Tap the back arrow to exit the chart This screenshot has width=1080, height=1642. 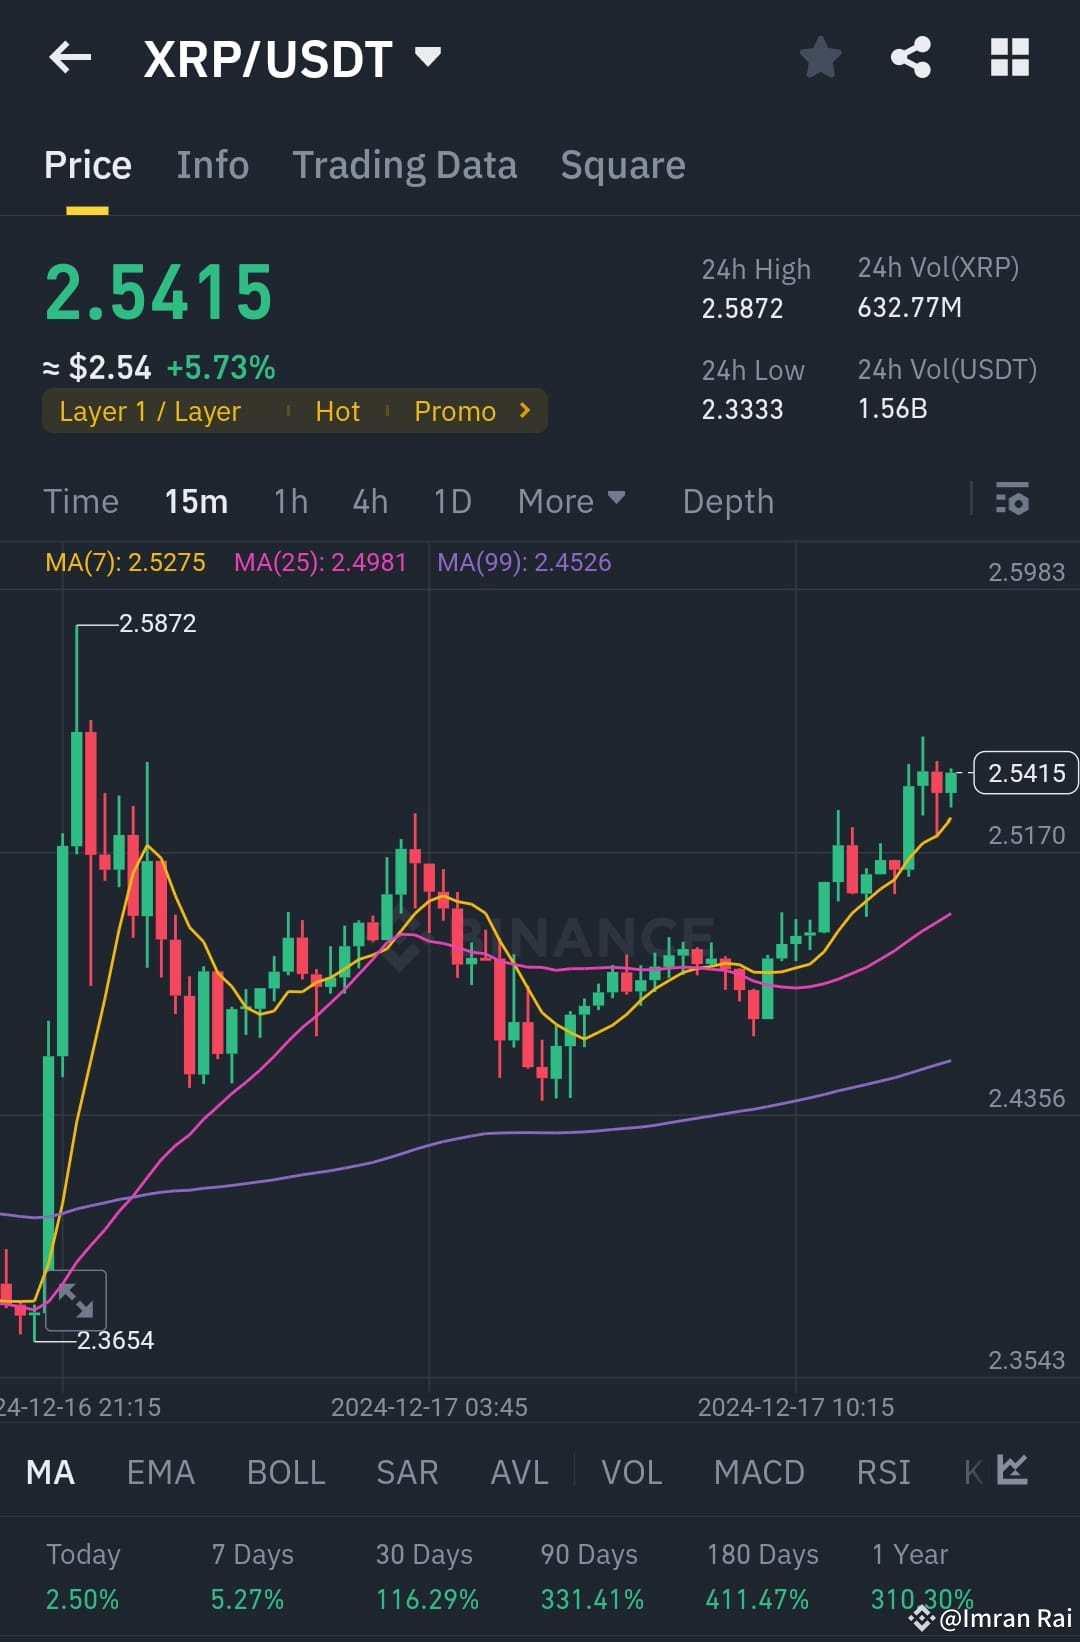coord(68,57)
